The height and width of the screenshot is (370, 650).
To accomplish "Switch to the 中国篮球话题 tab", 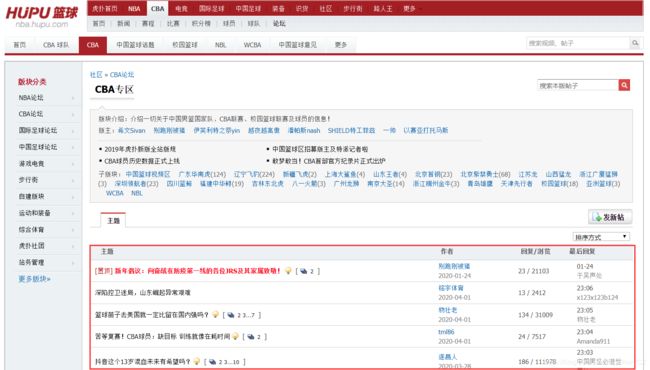I will point(135,45).
